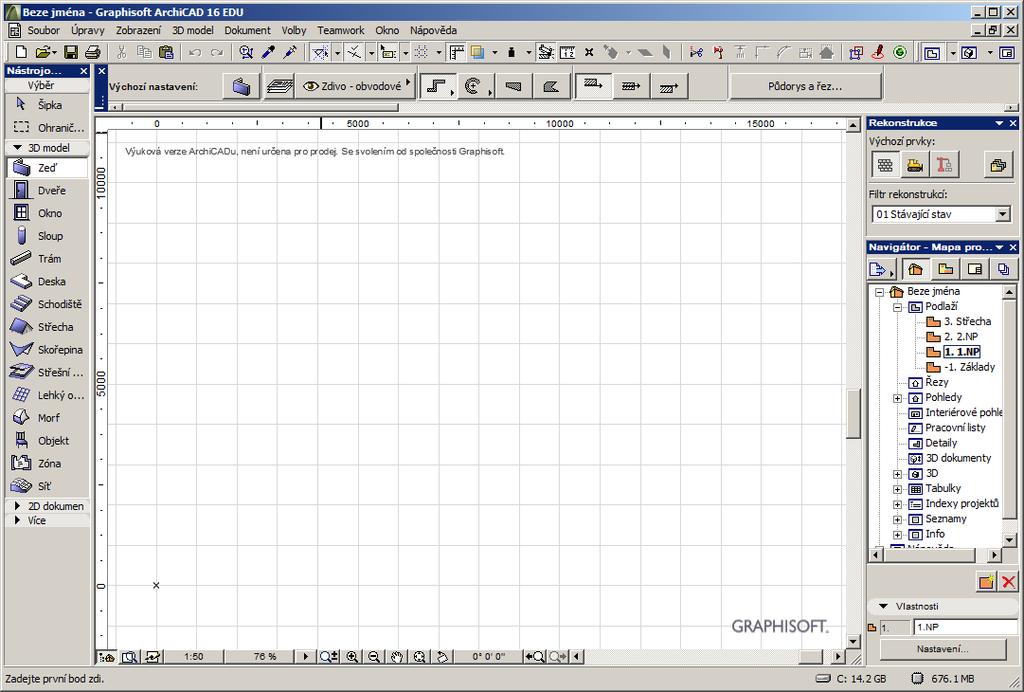Screen dimensions: 1024x692
Task: Open the Zobrazení menu
Action: click(x=138, y=30)
